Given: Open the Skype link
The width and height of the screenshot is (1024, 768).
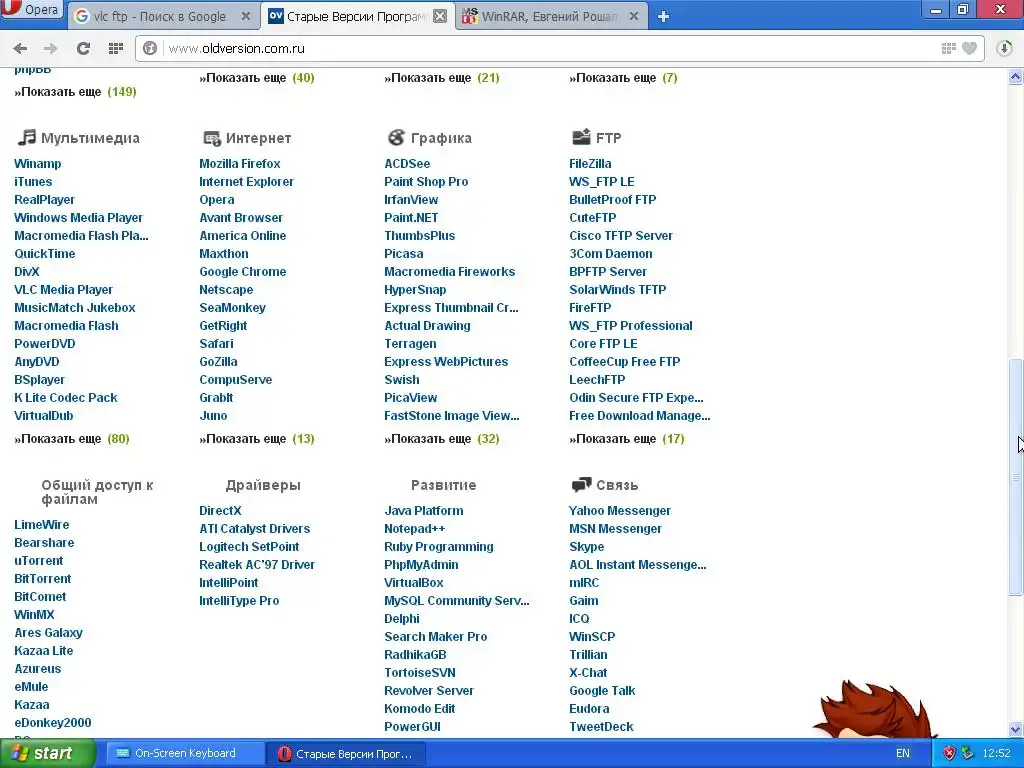Looking at the screenshot, I should click(586, 547).
